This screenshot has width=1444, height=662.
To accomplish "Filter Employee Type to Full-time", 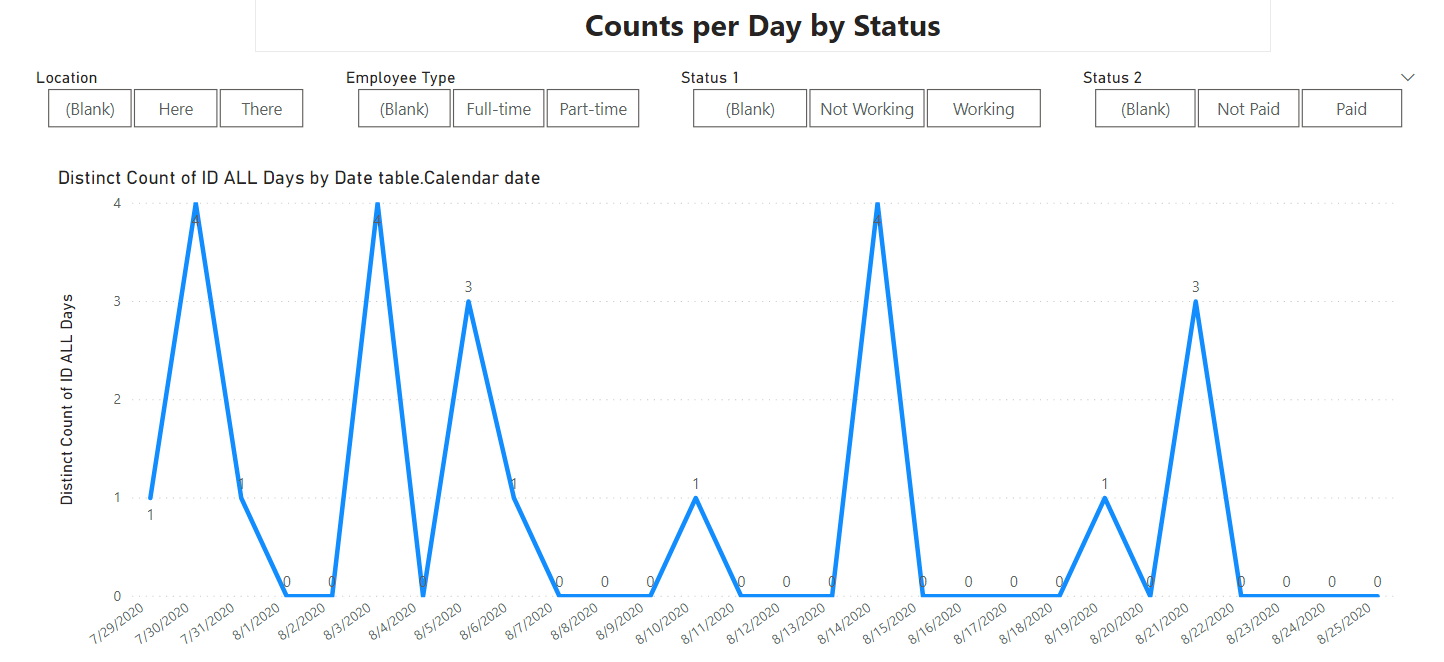I will (x=498, y=109).
